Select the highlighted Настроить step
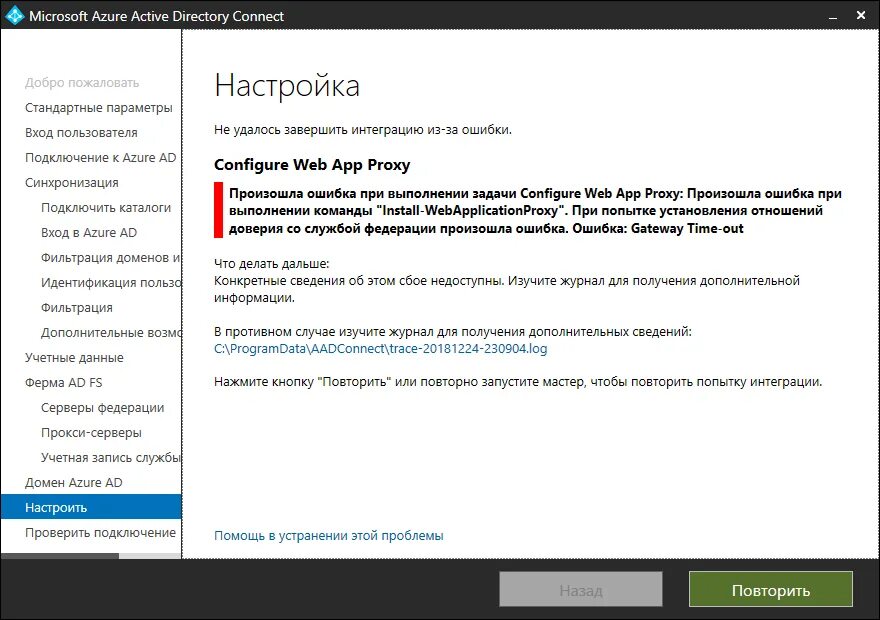This screenshot has height=620, width=880. coord(91,507)
